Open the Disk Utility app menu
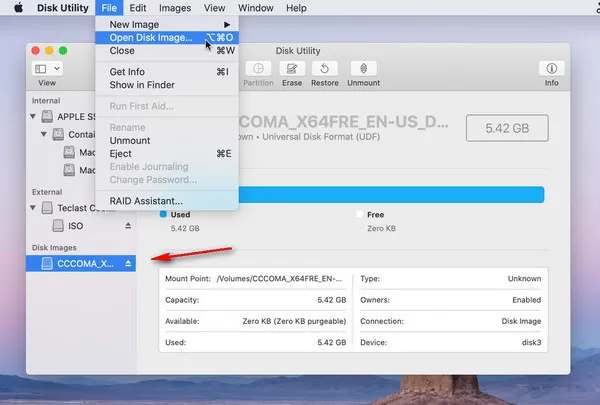The image size is (600, 405). 63,8
